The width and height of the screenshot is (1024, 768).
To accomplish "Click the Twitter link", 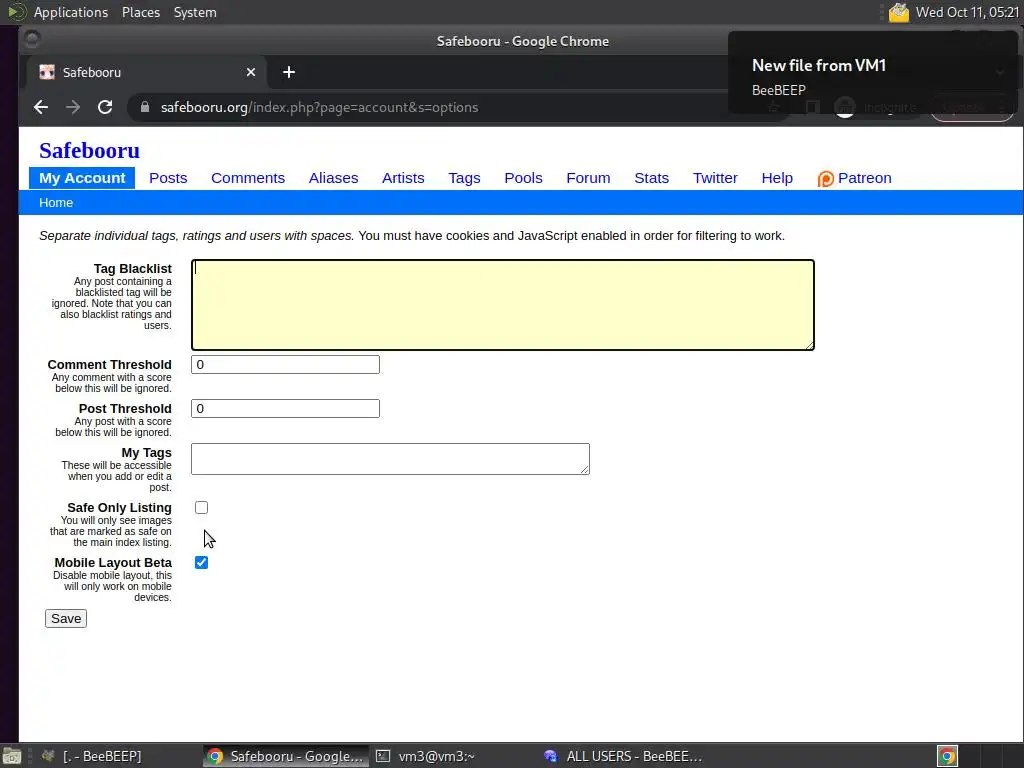I will pyautogui.click(x=715, y=178).
